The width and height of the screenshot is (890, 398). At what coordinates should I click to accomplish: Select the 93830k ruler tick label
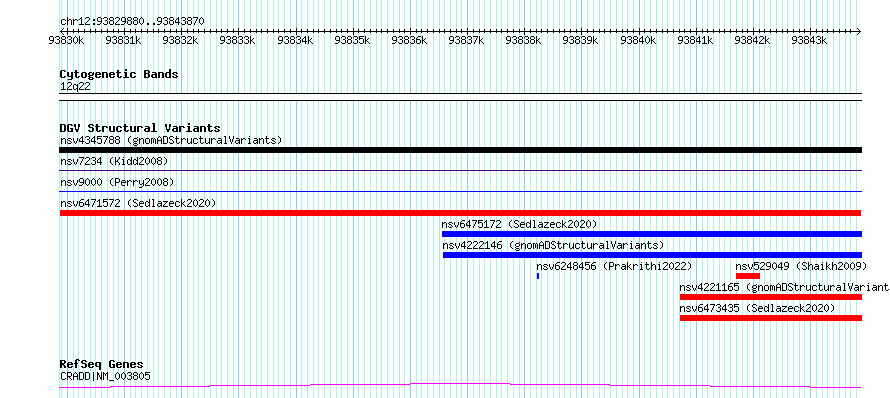[67, 40]
